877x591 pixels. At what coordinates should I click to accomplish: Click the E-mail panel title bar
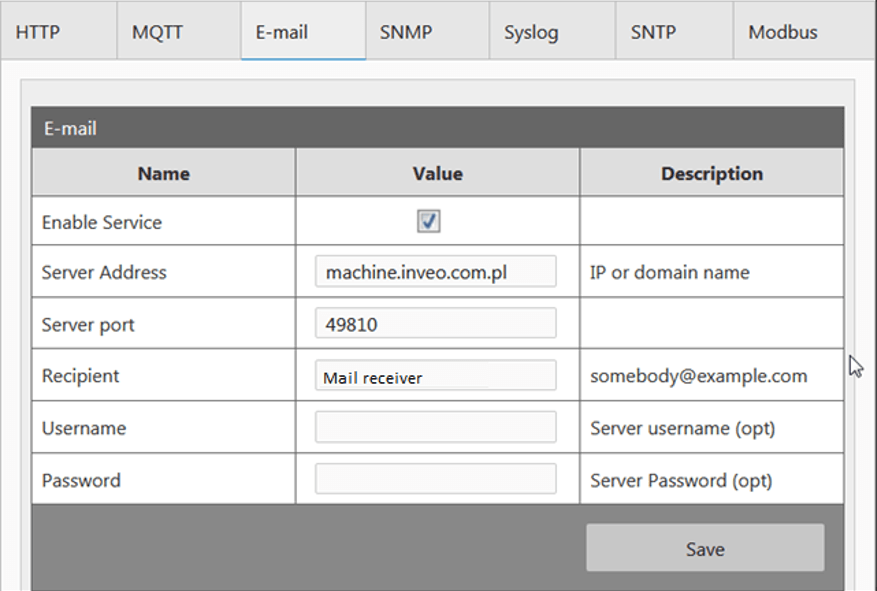pos(437,128)
